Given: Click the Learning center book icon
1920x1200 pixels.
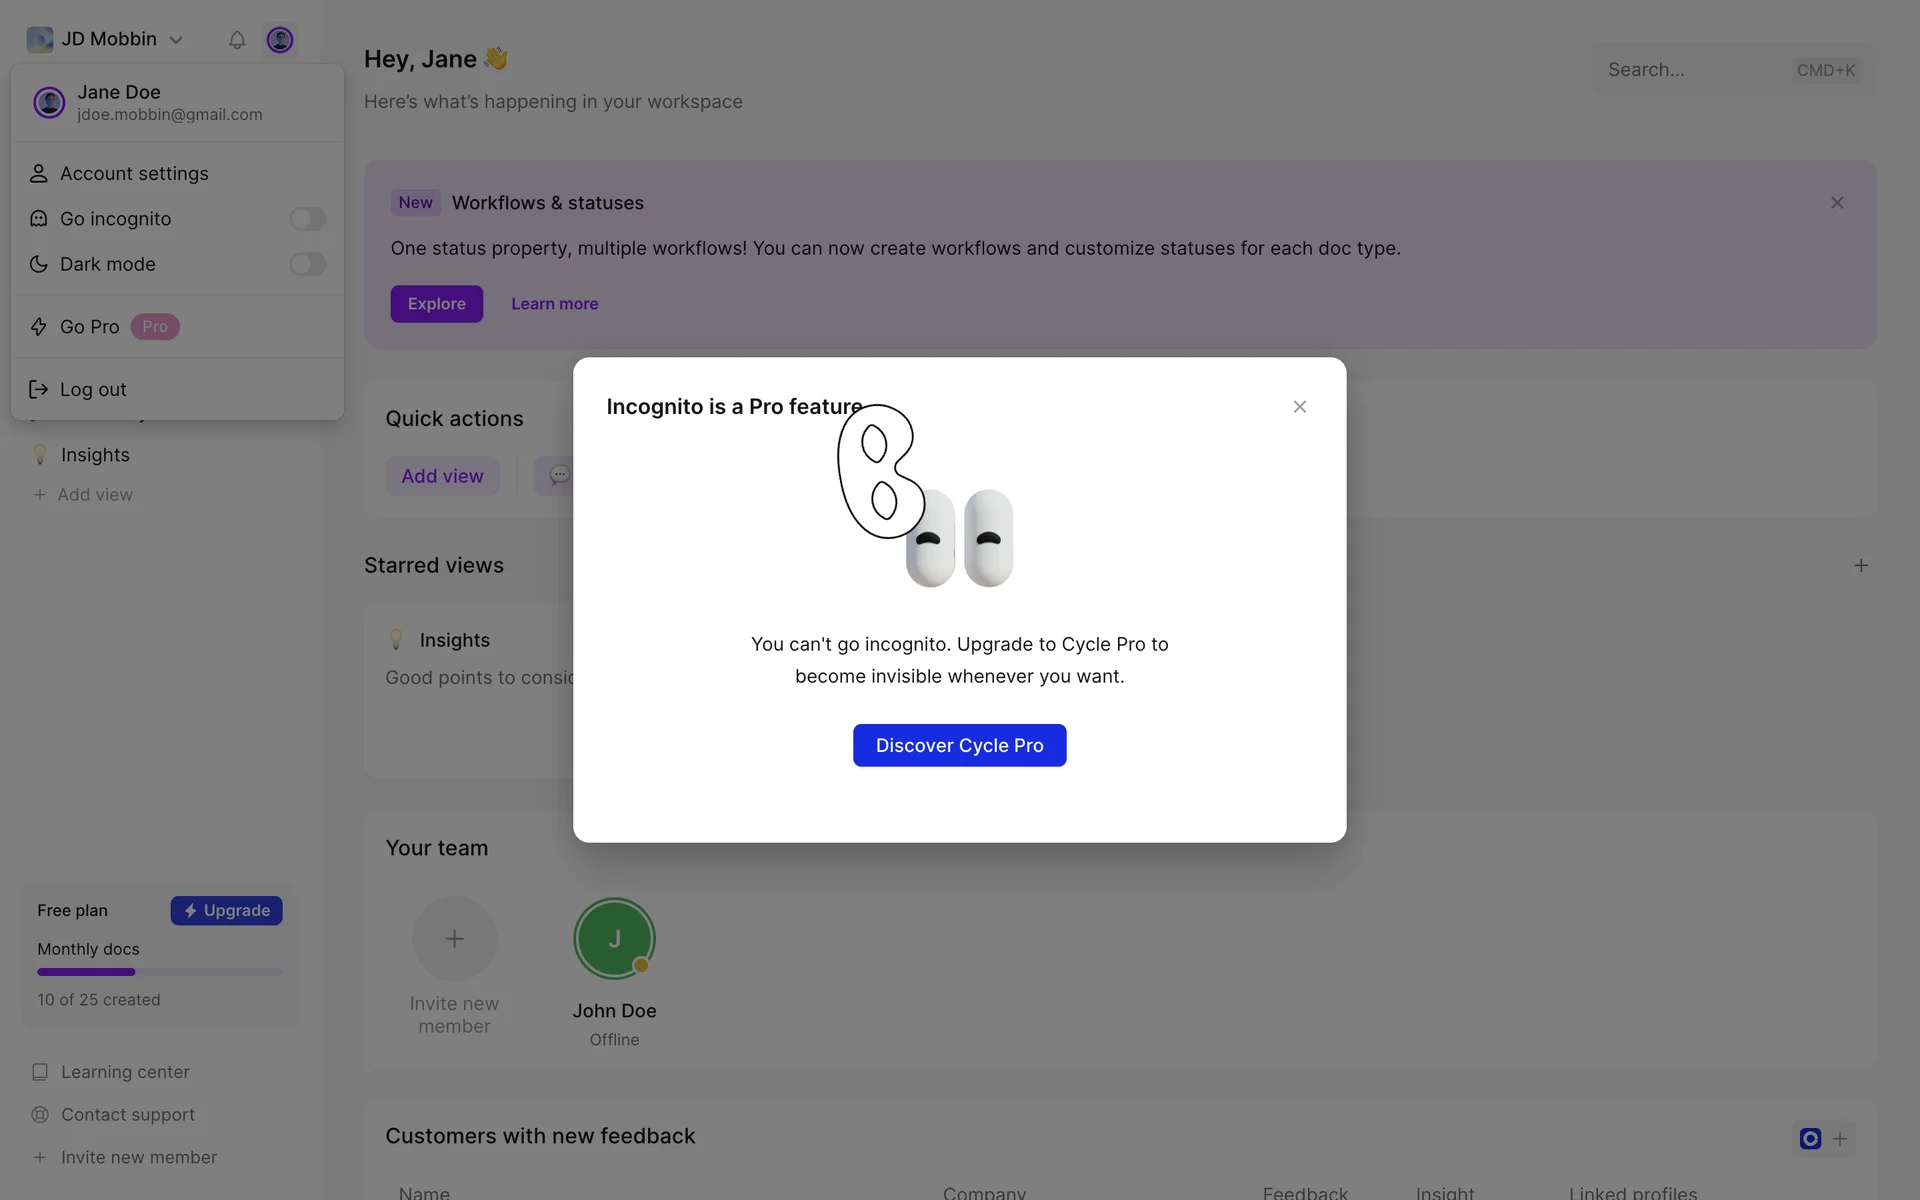Looking at the screenshot, I should point(40,1072).
